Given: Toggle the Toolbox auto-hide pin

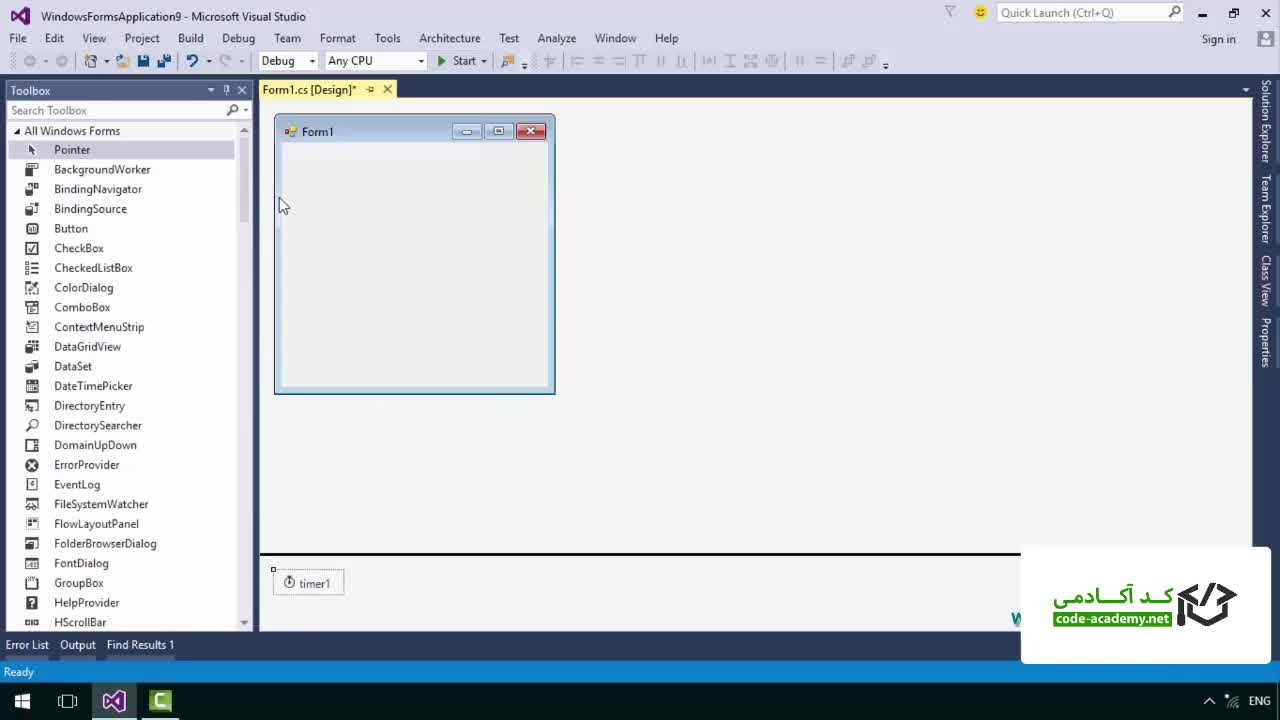Looking at the screenshot, I should tap(226, 90).
